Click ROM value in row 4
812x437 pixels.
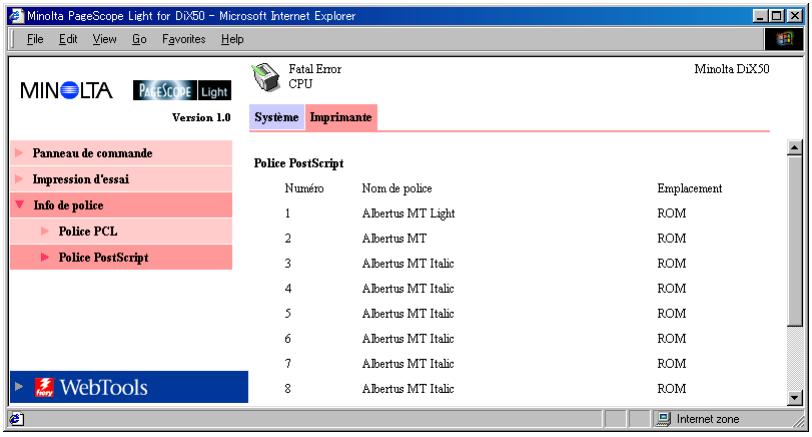(672, 288)
